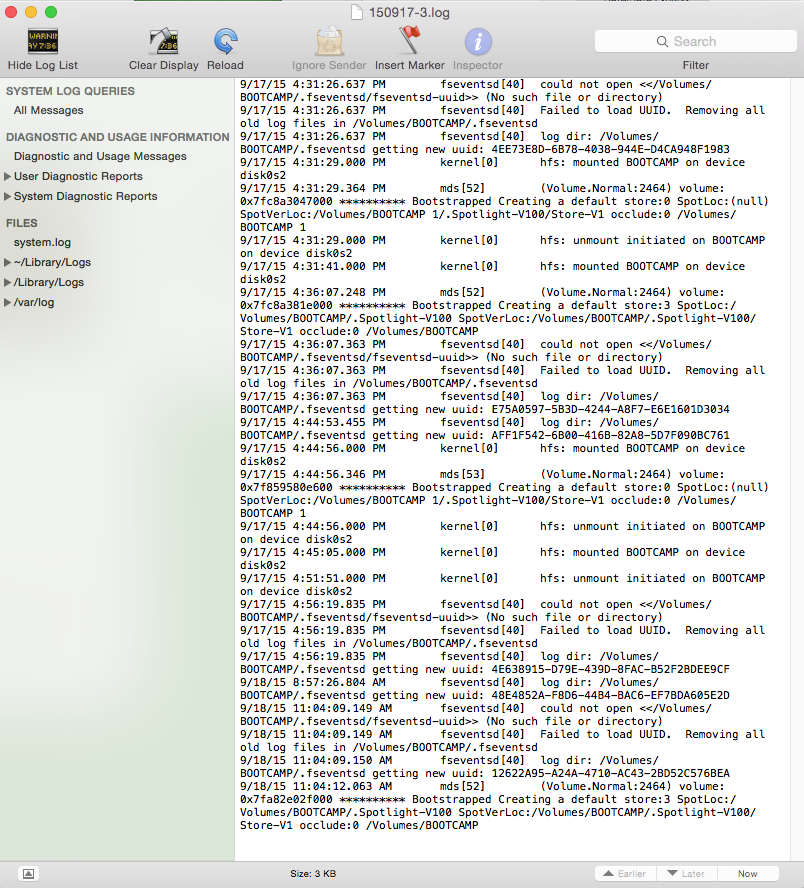This screenshot has height=888, width=804.
Task: Insert a marker using flag icon
Action: click(x=409, y=41)
